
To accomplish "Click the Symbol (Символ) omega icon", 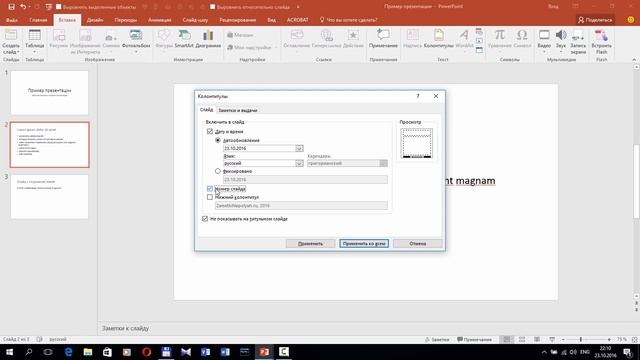I will (x=522, y=35).
